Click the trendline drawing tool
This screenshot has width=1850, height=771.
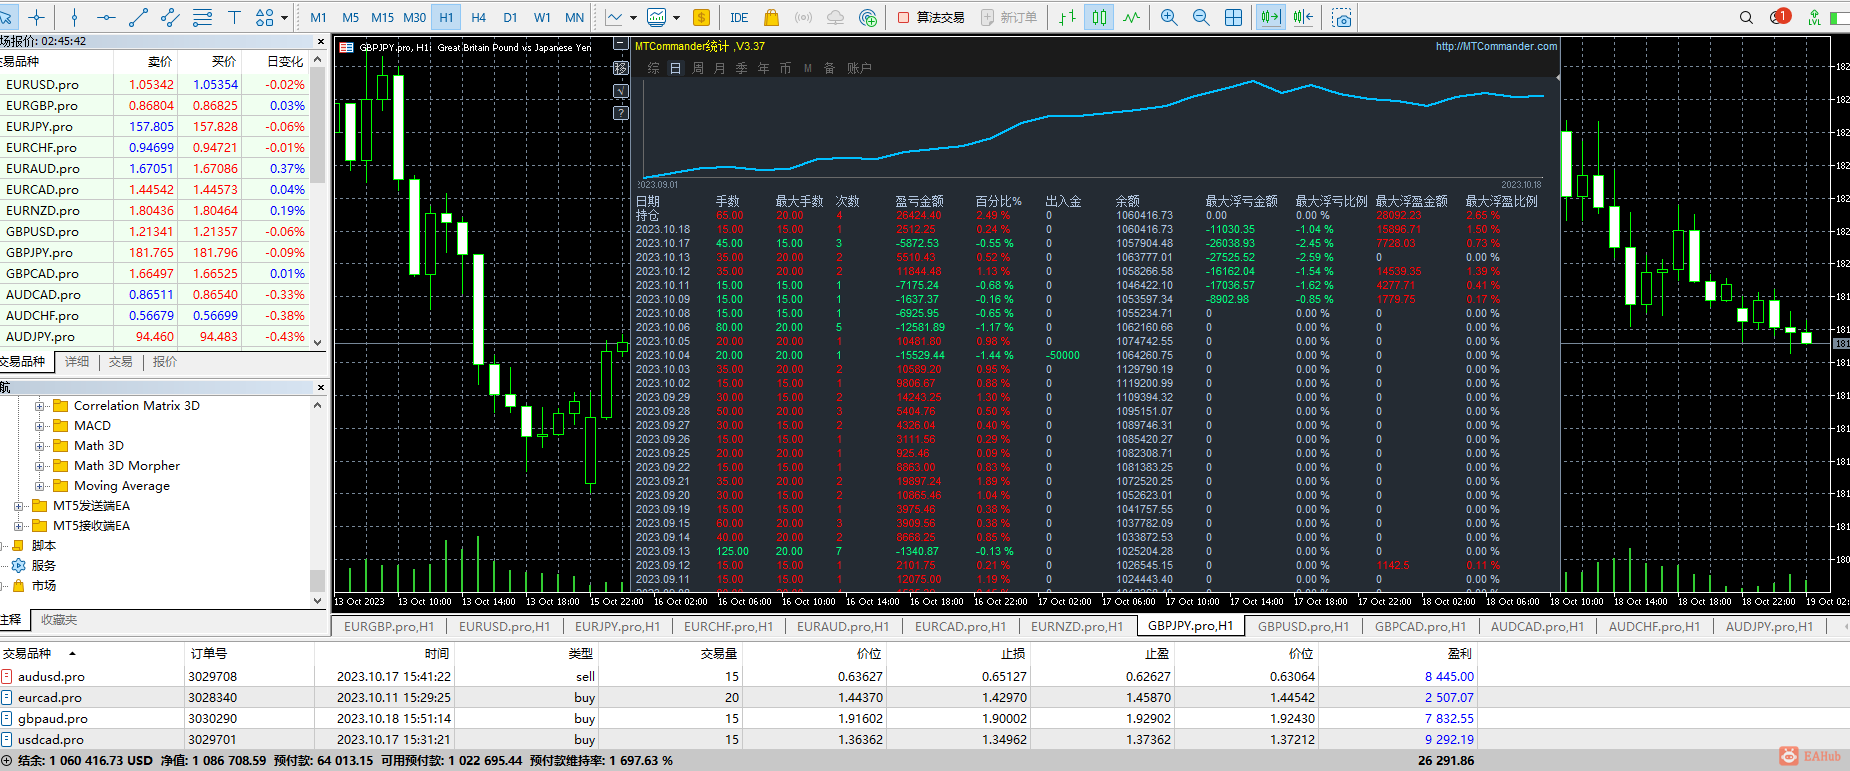[138, 17]
